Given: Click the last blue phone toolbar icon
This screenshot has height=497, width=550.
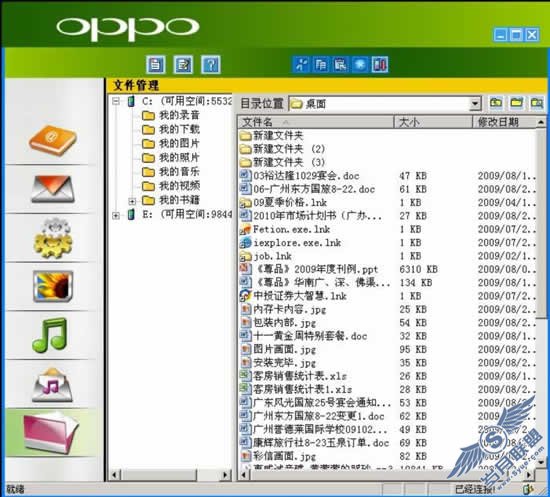Looking at the screenshot, I should (x=380, y=65).
